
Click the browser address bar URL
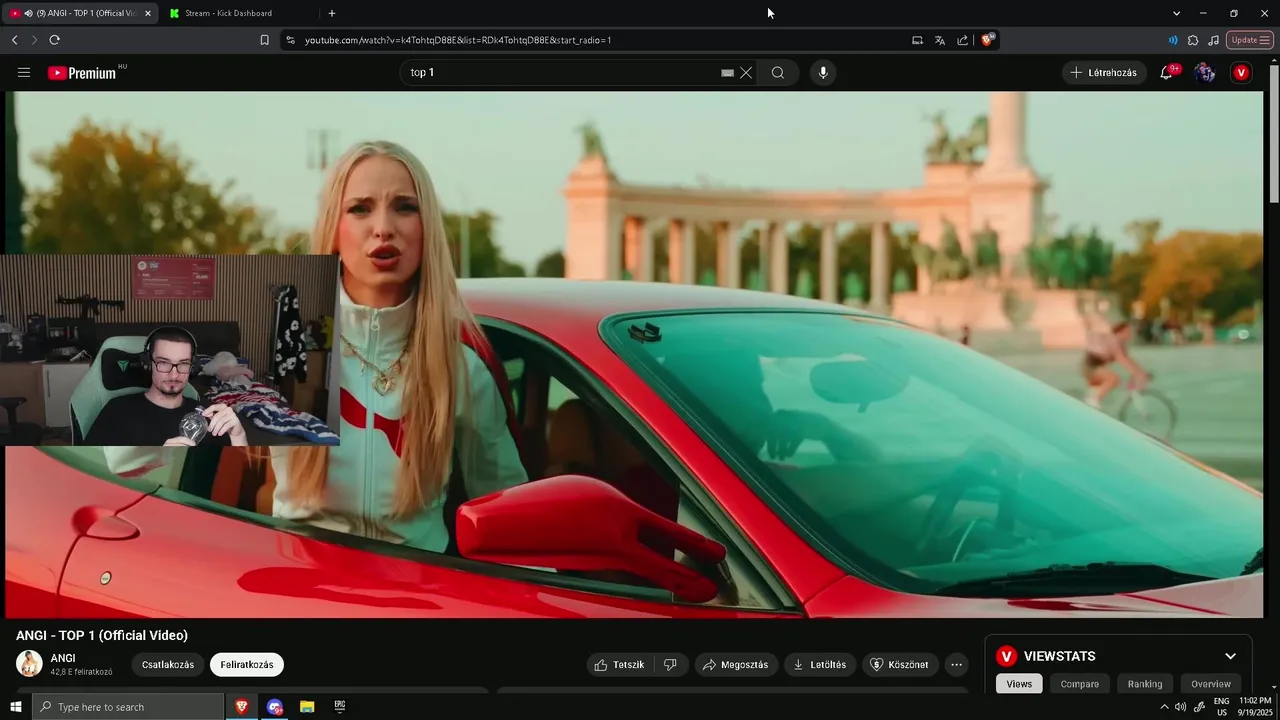tap(458, 40)
